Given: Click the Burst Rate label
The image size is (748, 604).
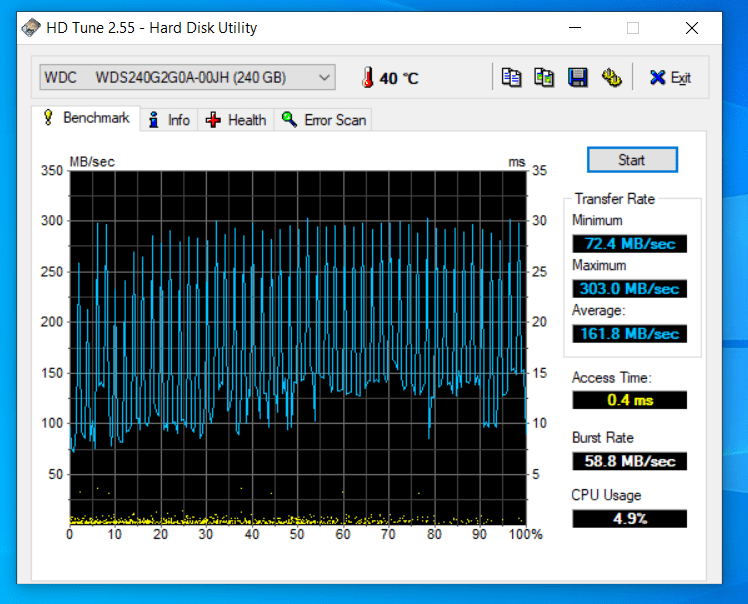Looking at the screenshot, I should 603,437.
